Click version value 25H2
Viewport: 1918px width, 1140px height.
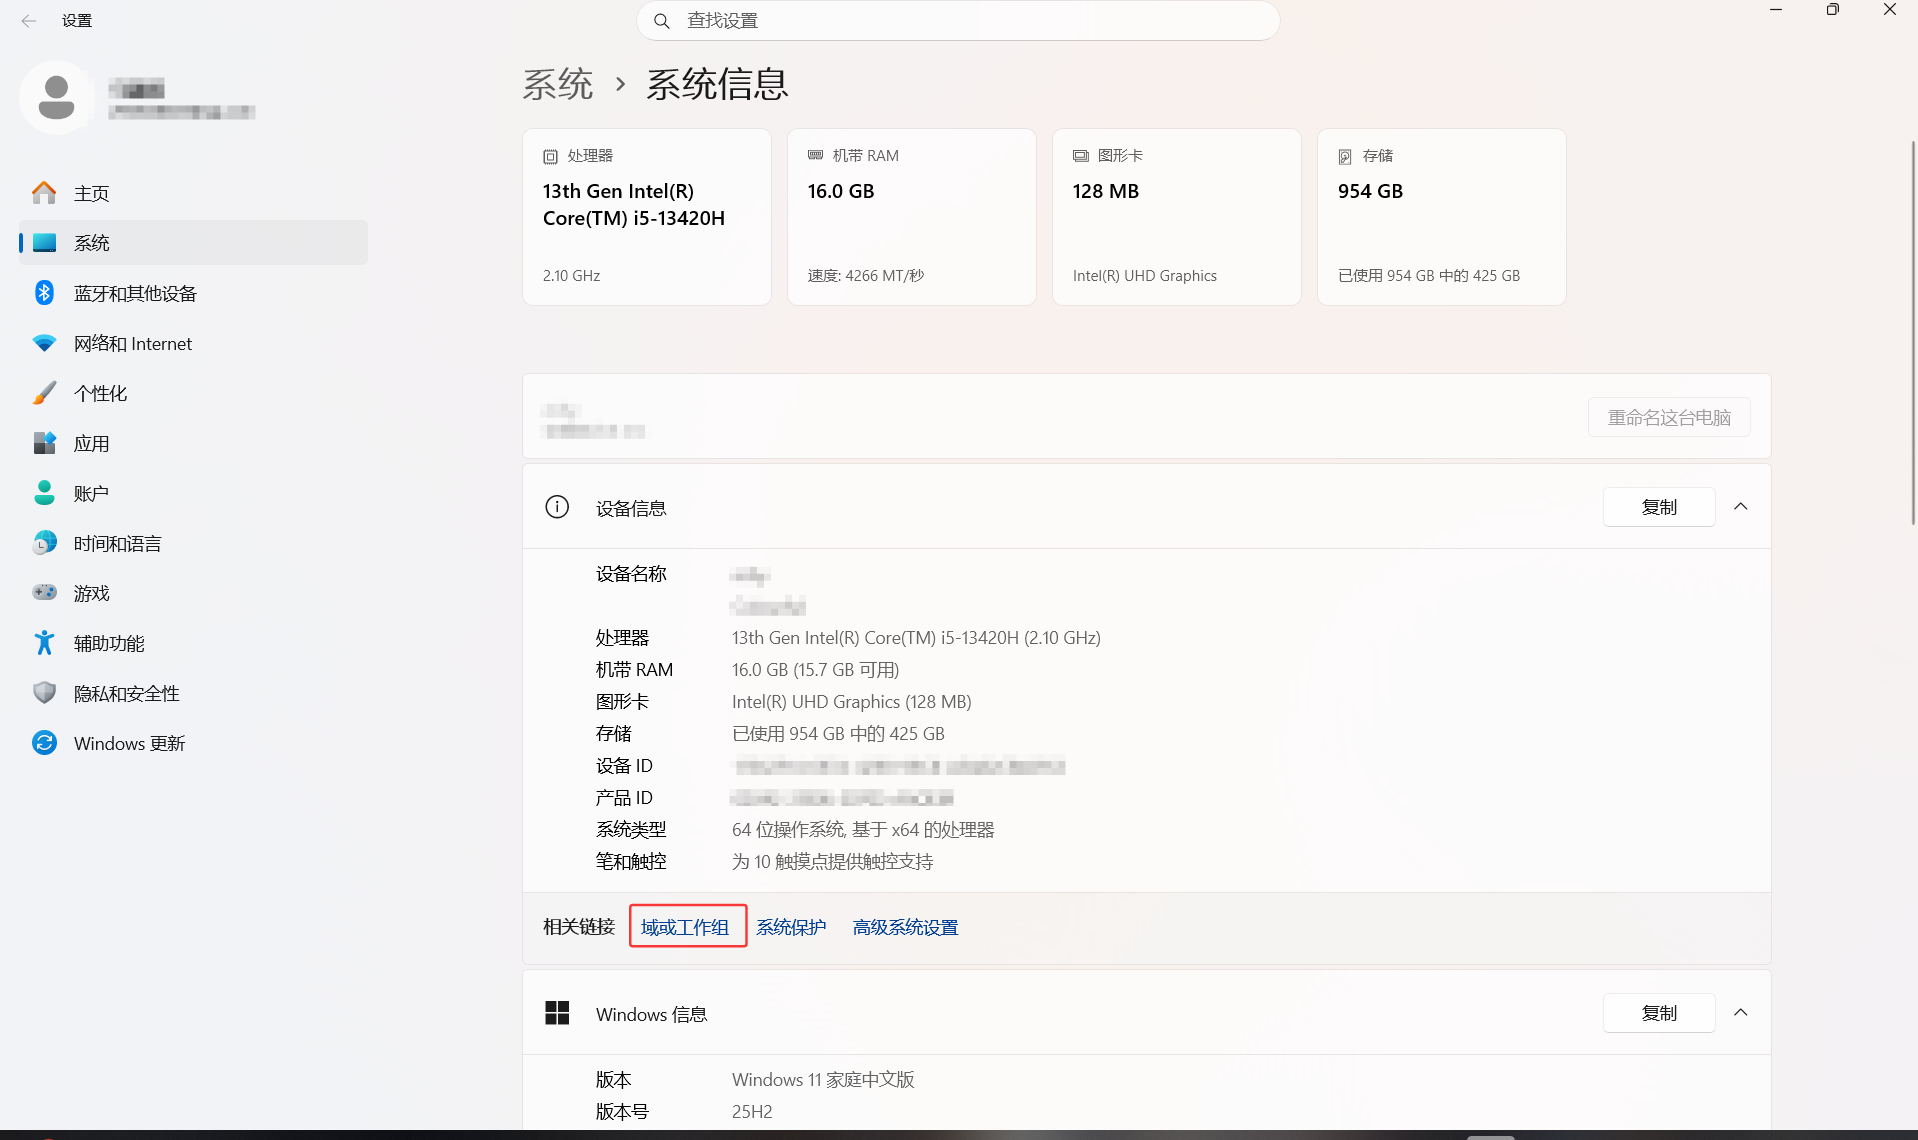point(752,1111)
